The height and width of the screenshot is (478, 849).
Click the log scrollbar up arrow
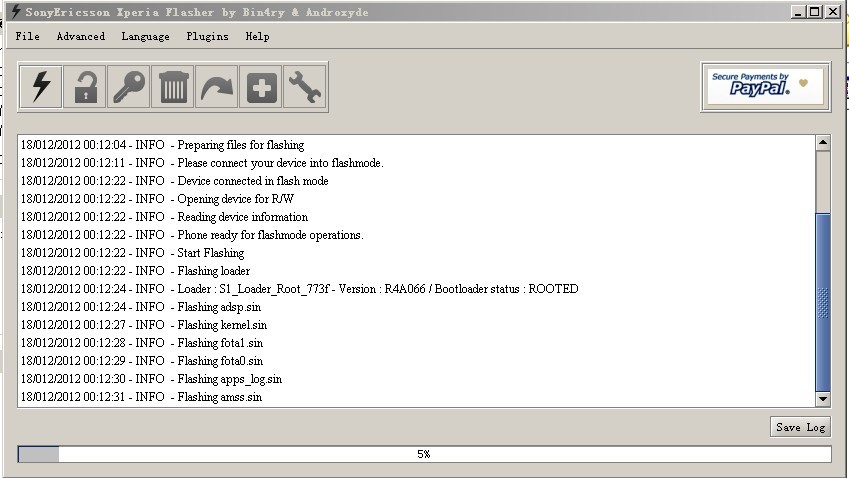(x=823, y=143)
